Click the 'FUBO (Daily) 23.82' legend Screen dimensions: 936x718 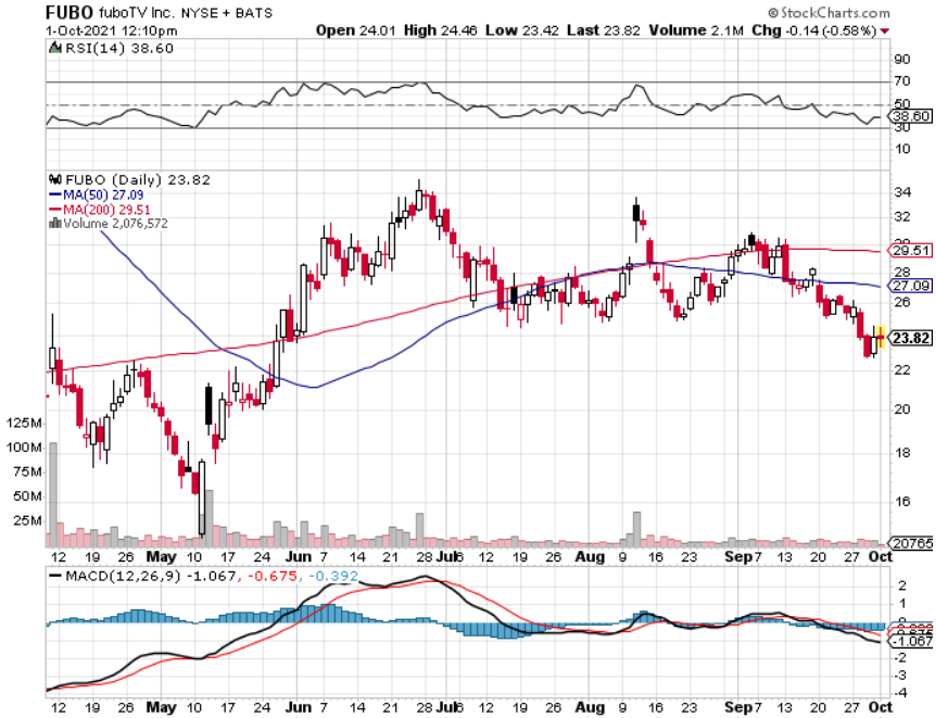138,180
